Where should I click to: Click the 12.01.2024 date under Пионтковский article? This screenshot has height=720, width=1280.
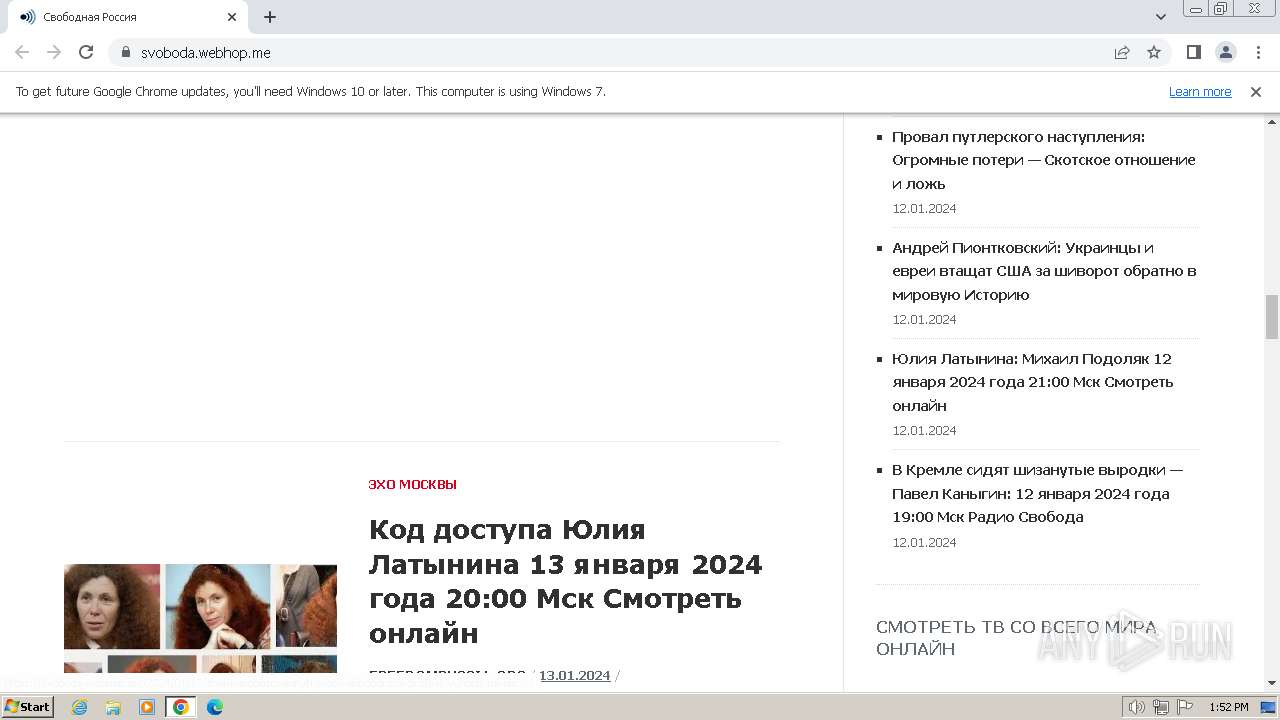pyautogui.click(x=924, y=319)
